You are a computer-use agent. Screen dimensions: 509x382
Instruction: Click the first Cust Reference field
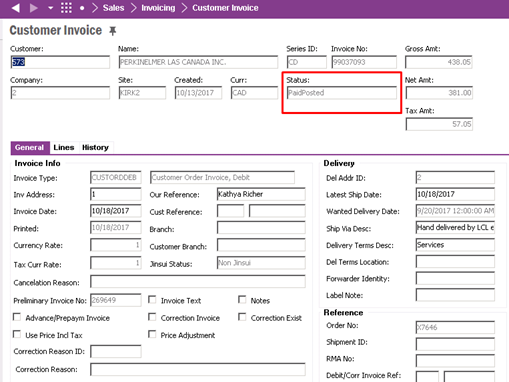point(230,211)
